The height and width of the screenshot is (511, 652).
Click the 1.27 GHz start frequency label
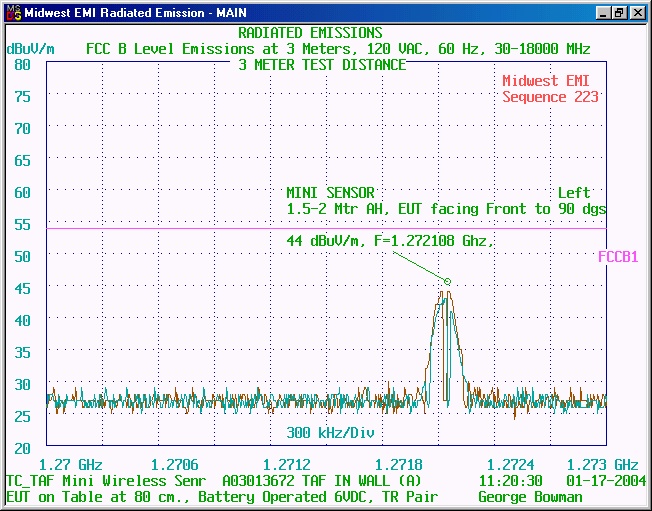pyautogui.click(x=70, y=465)
